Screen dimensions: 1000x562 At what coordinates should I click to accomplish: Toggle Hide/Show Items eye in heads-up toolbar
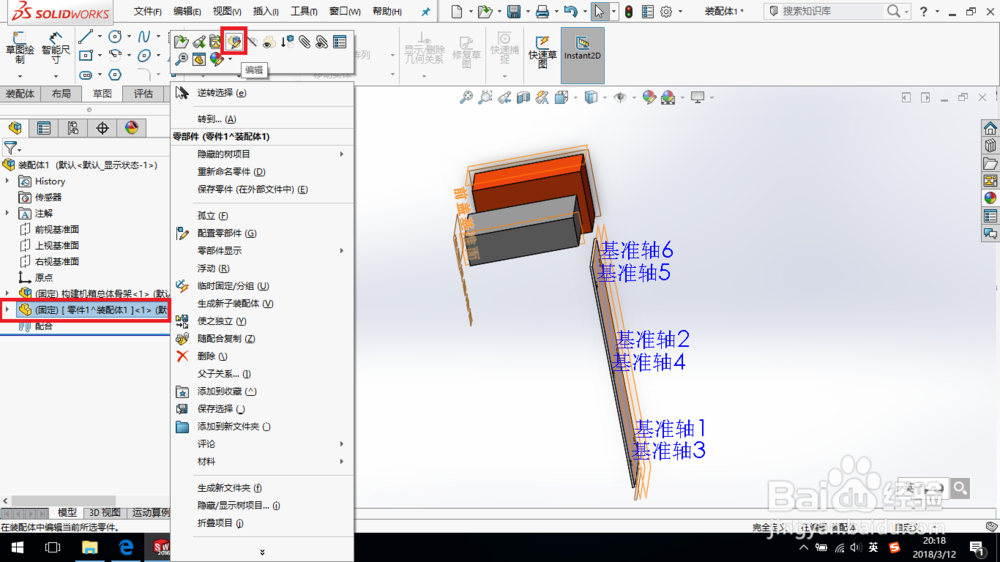coord(619,98)
